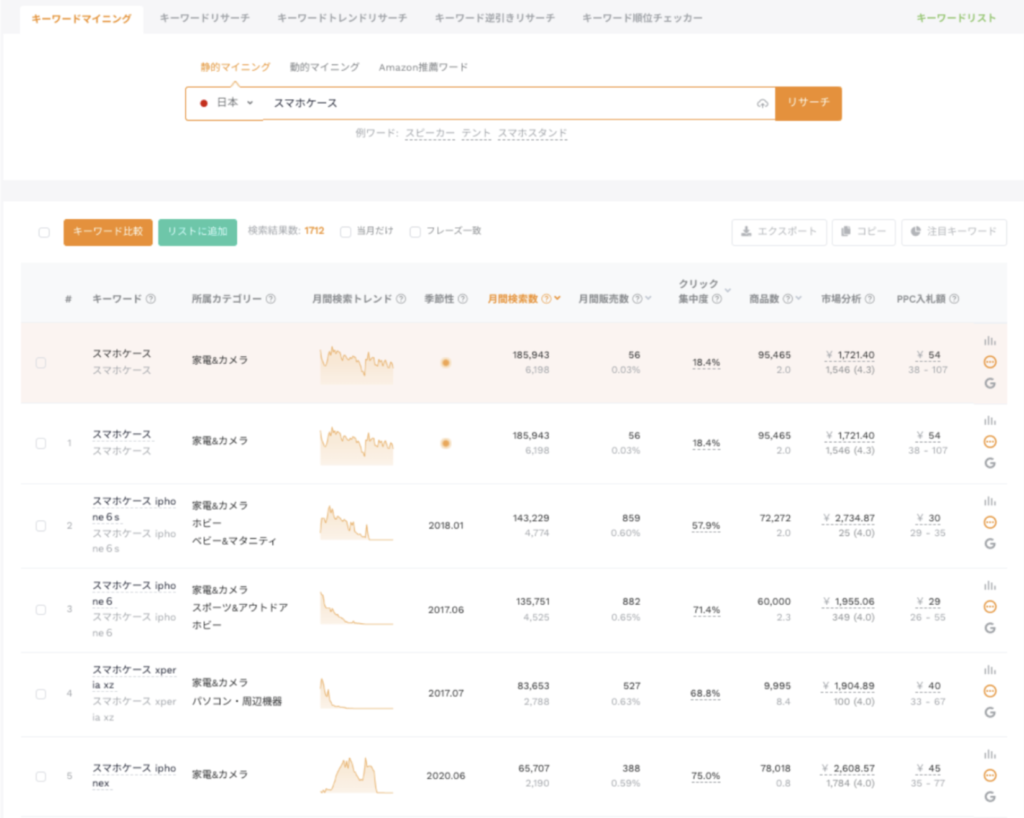Switch to キーワードリサーチ tab
Image resolution: width=1024 pixels, height=818 pixels.
205,18
